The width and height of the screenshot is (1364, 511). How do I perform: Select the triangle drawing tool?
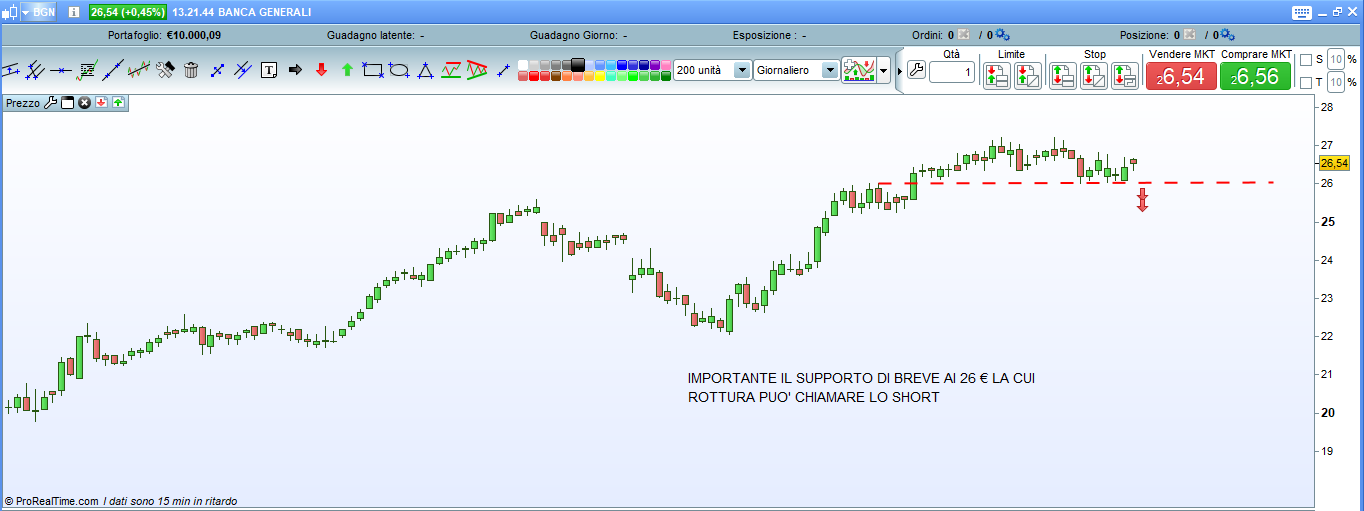(x=425, y=70)
